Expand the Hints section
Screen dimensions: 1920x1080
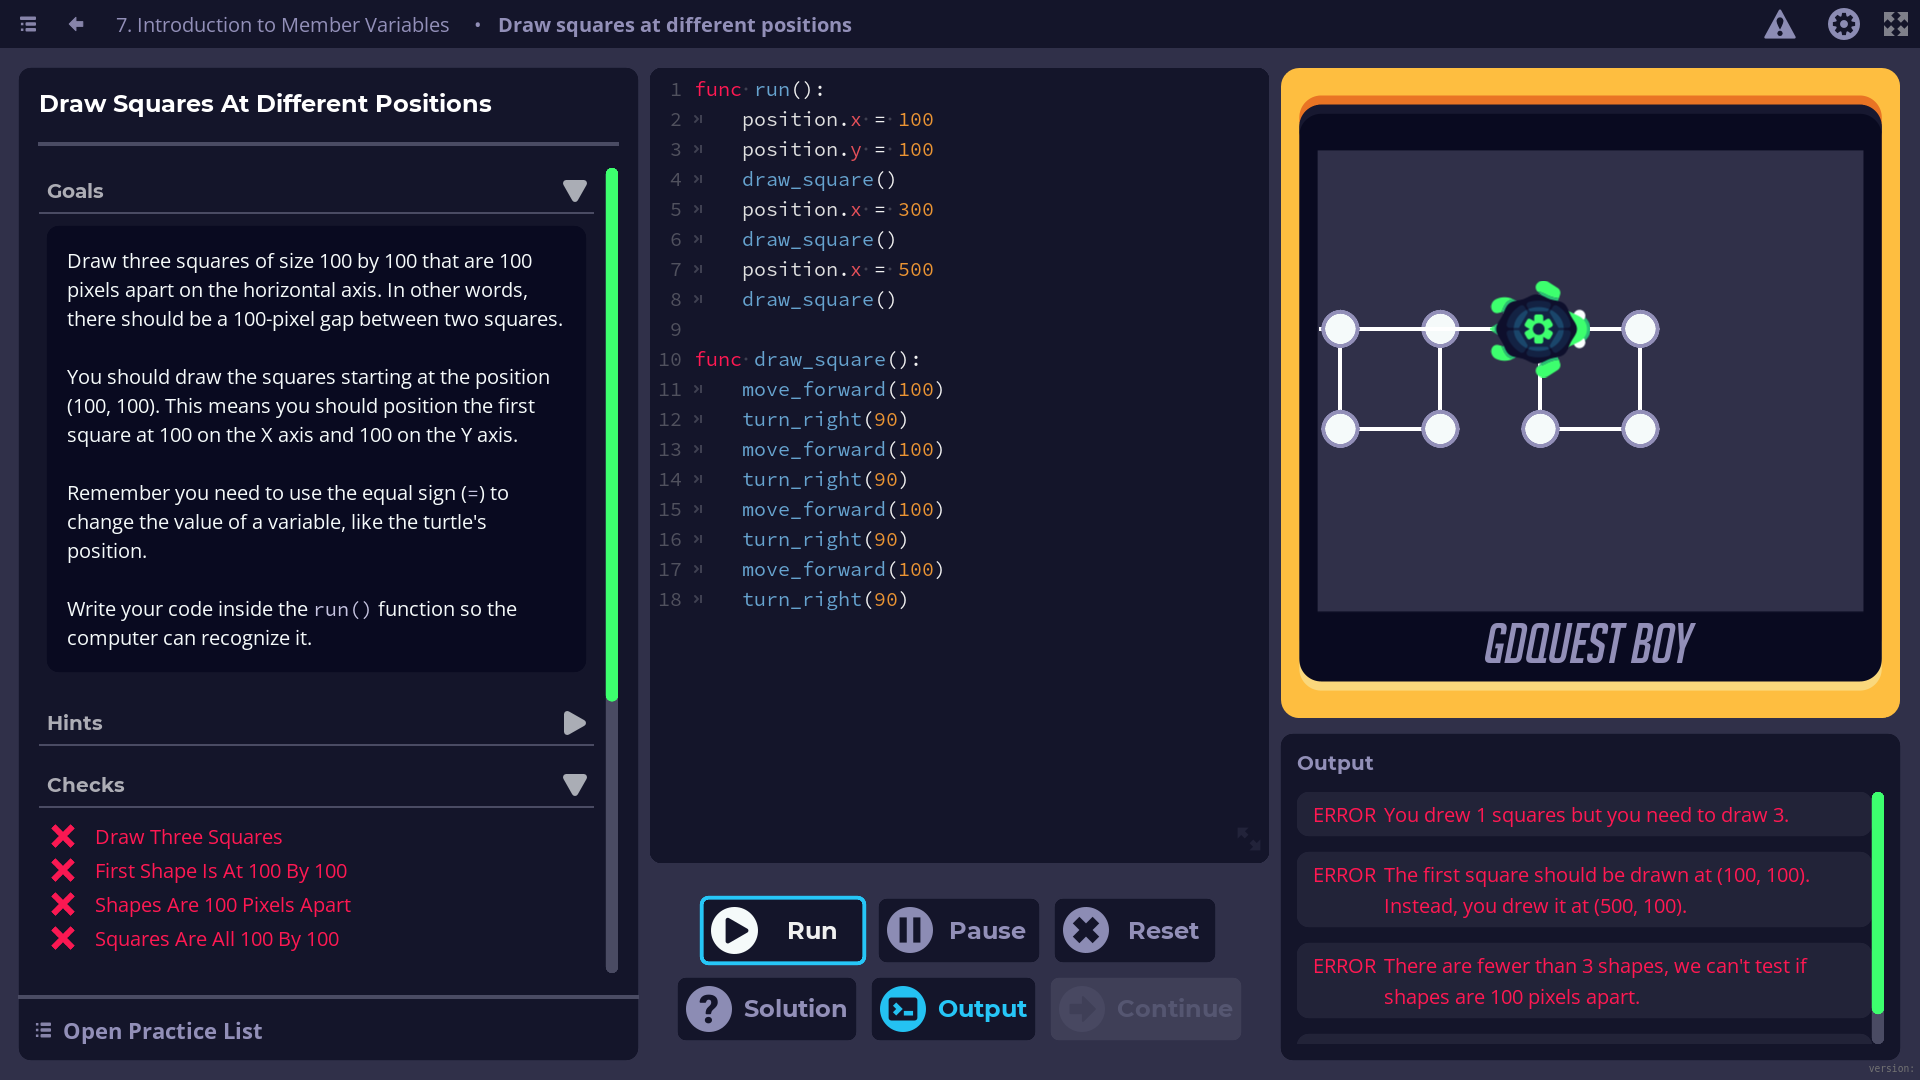(574, 723)
